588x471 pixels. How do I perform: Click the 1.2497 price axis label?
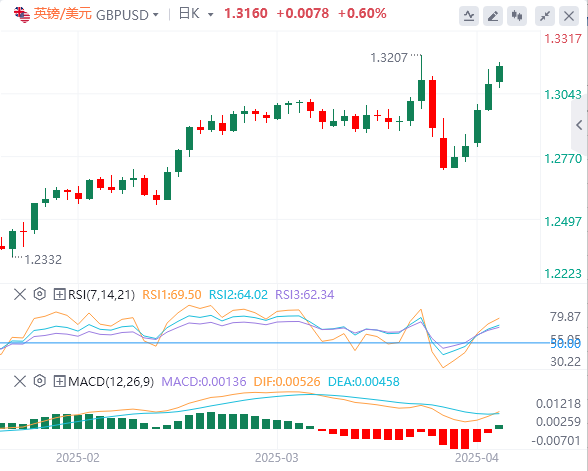563,222
